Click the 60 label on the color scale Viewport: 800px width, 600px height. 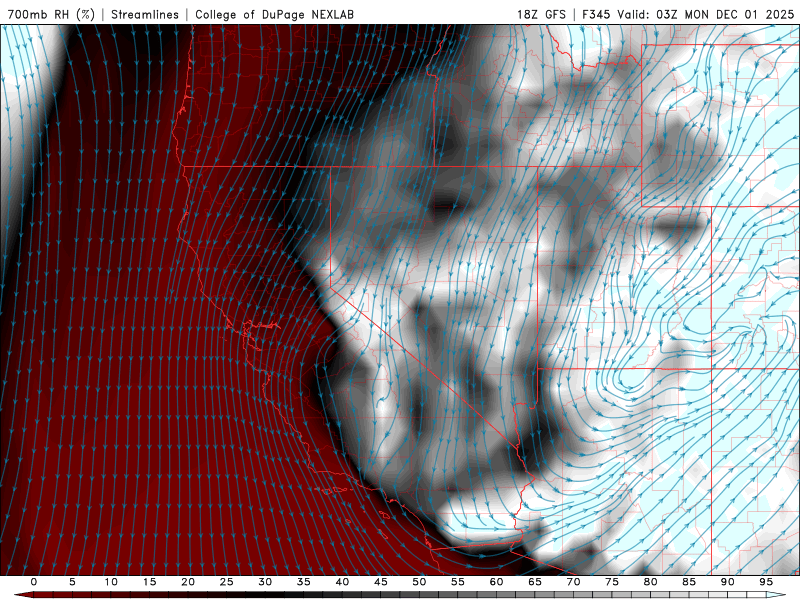tap(496, 582)
